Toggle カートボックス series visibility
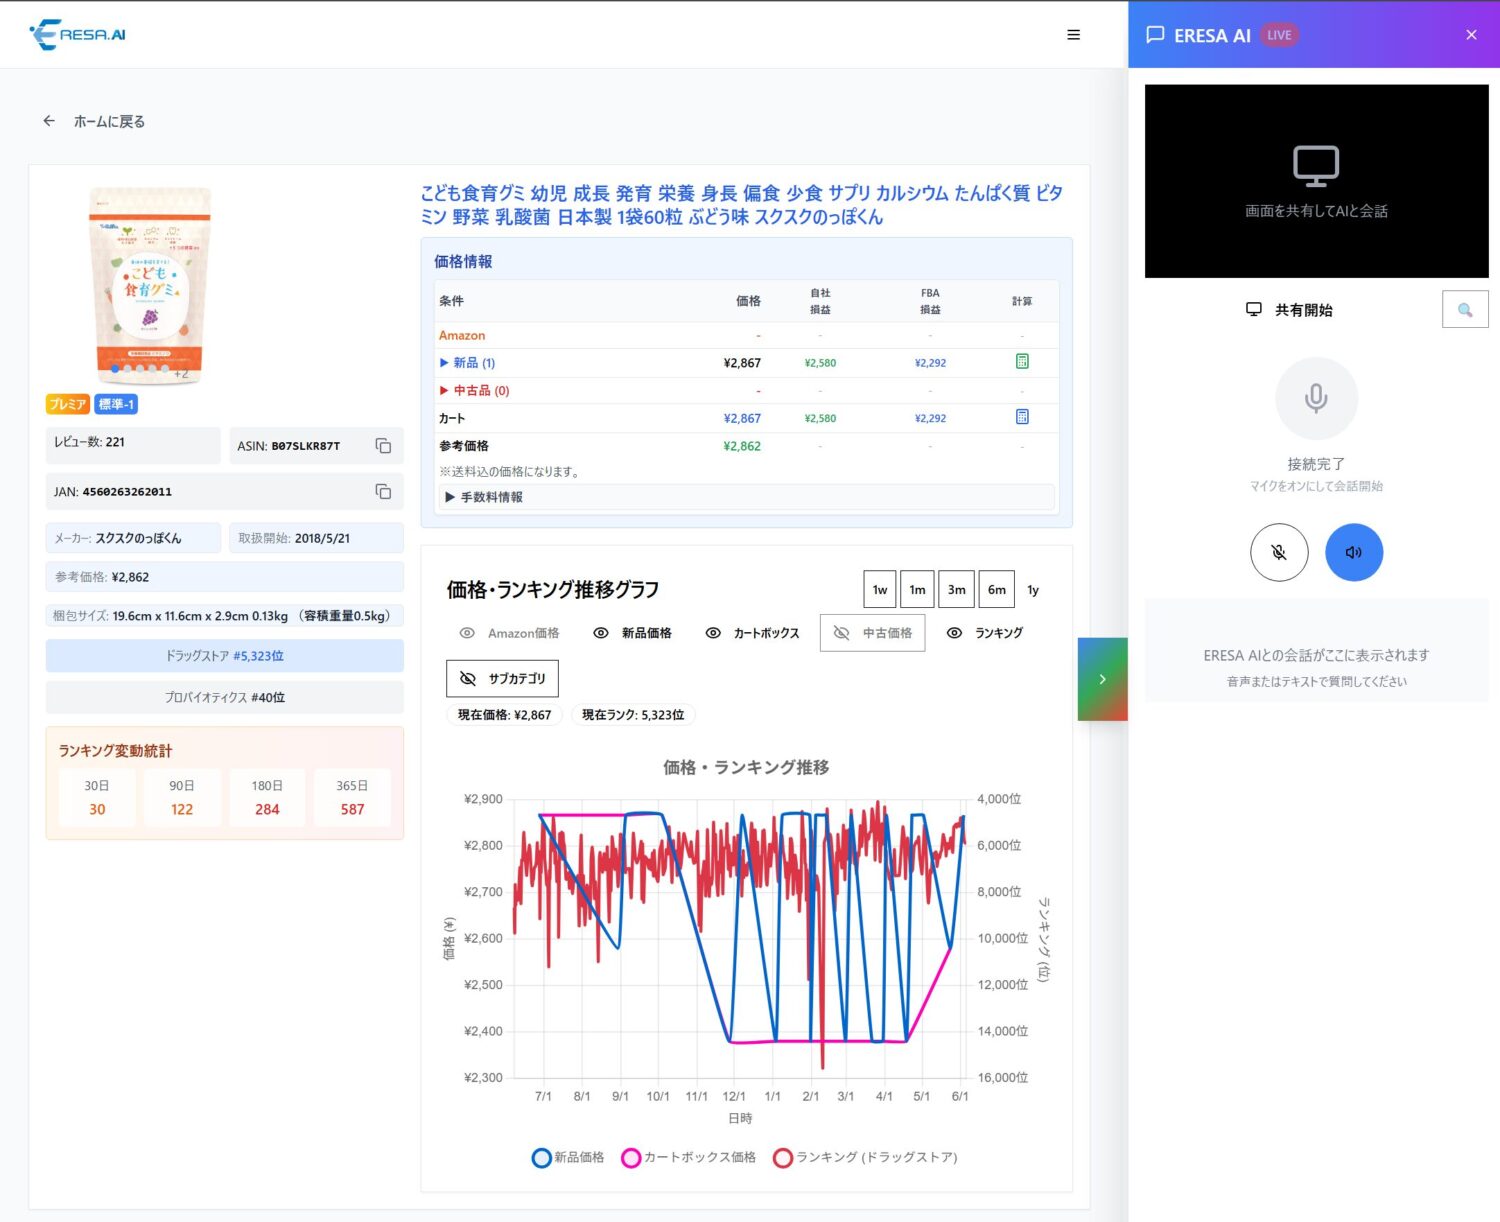 (x=752, y=633)
